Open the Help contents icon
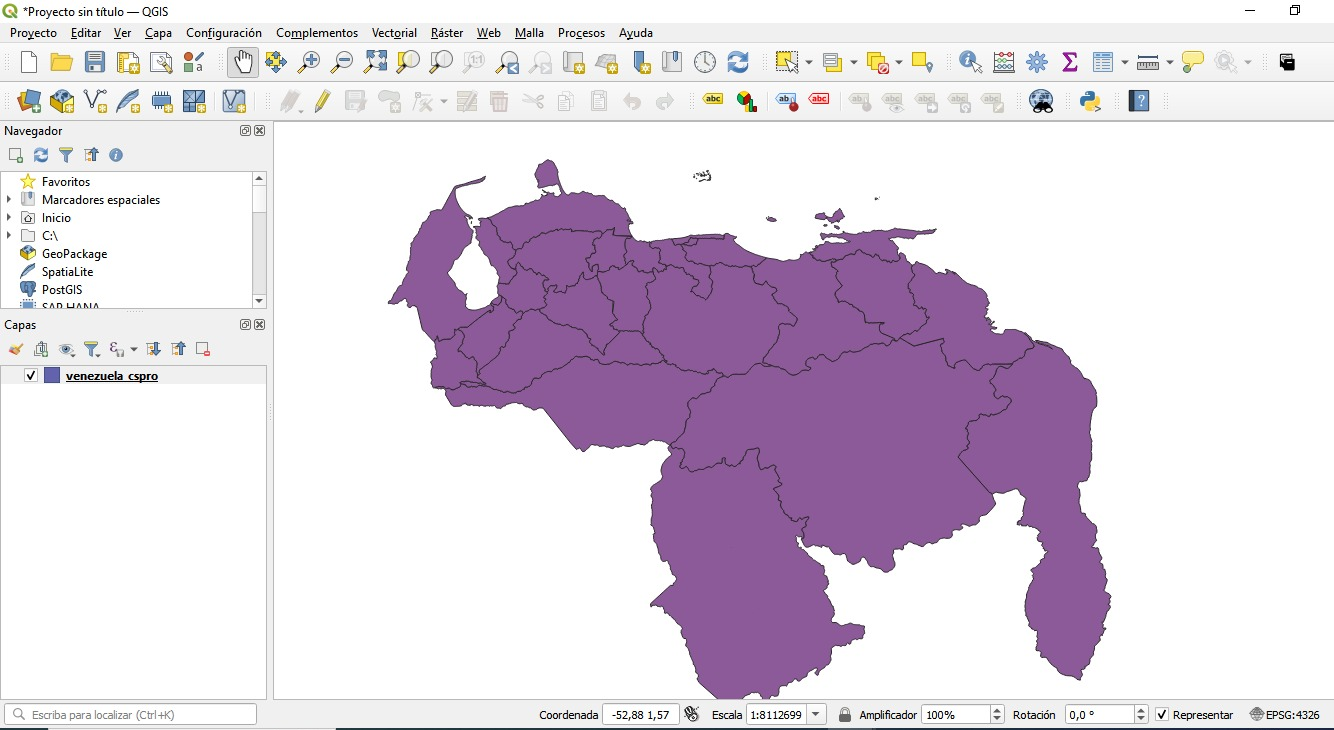The width and height of the screenshot is (1334, 730). point(1139,101)
